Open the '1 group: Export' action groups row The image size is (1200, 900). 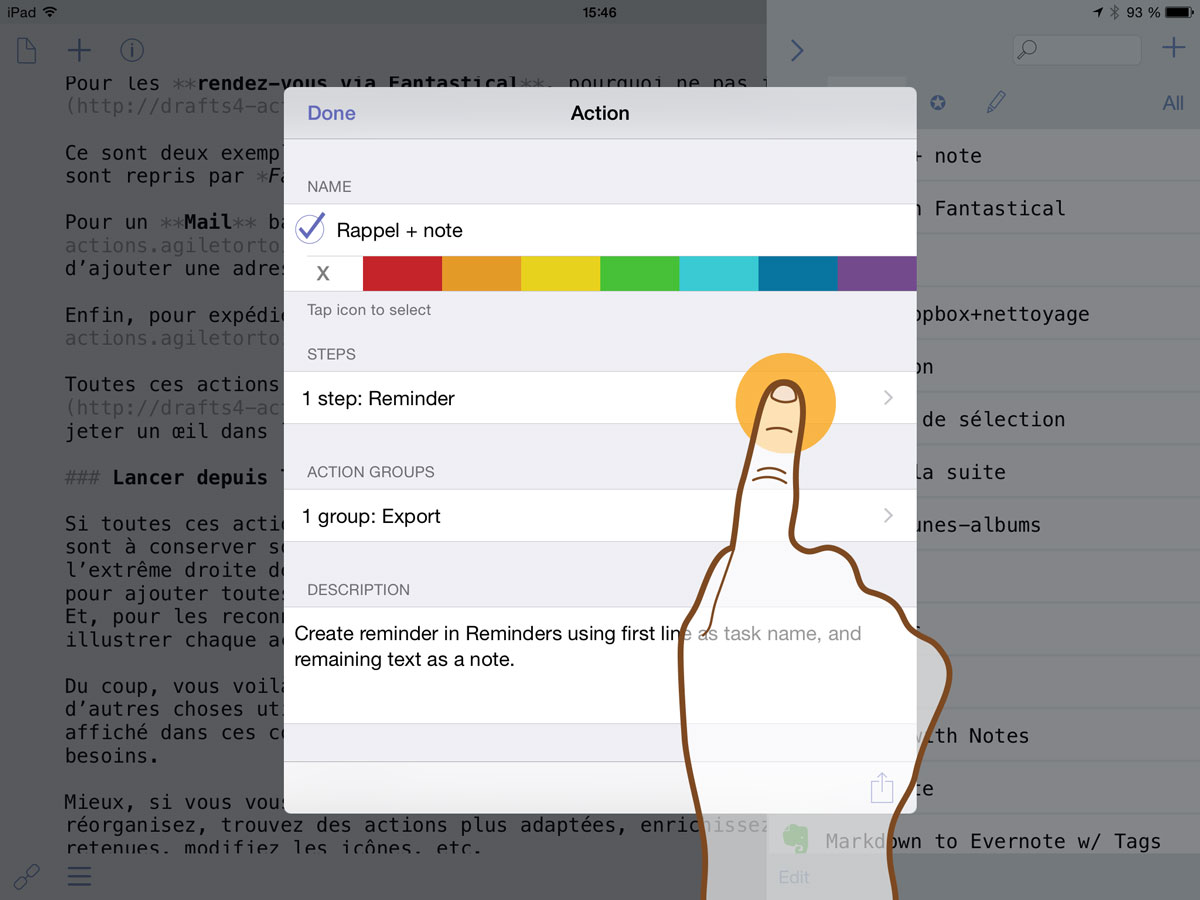click(600, 516)
